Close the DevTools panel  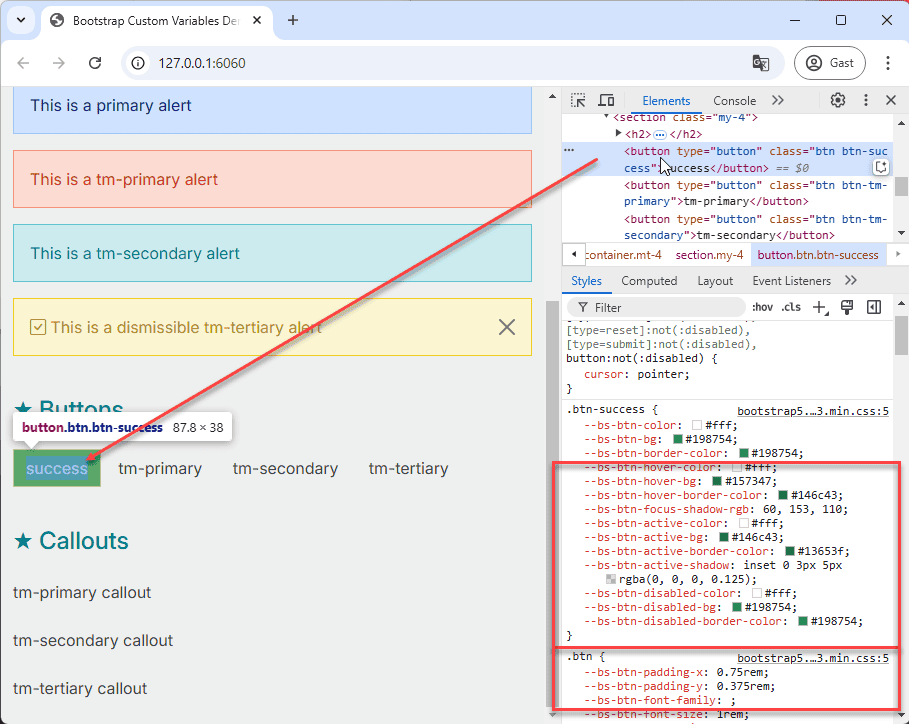click(x=891, y=100)
